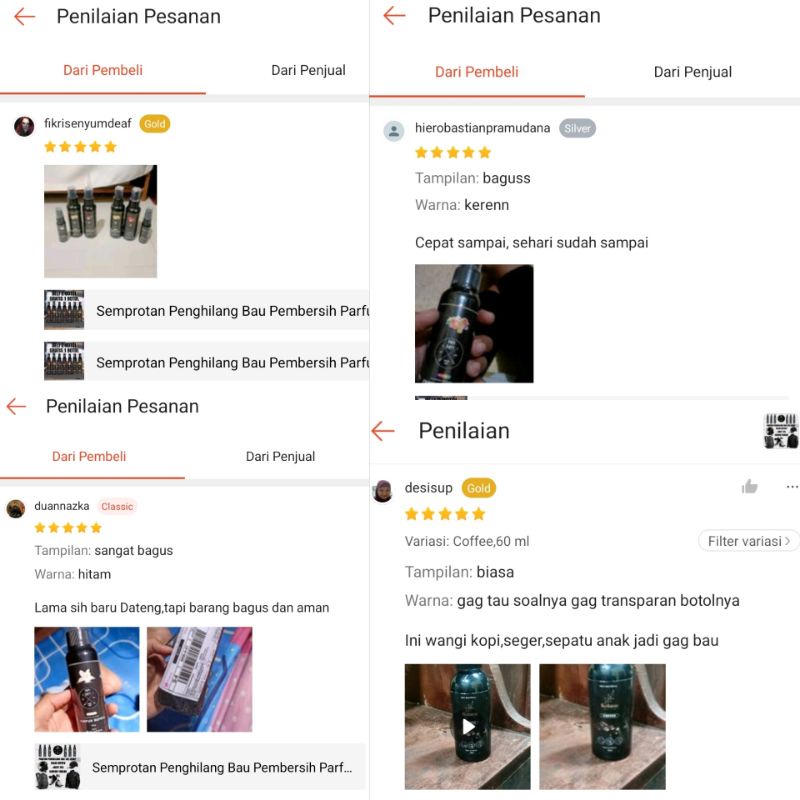
Task: Open three-dot menu on desisup's review
Action: pos(792,487)
